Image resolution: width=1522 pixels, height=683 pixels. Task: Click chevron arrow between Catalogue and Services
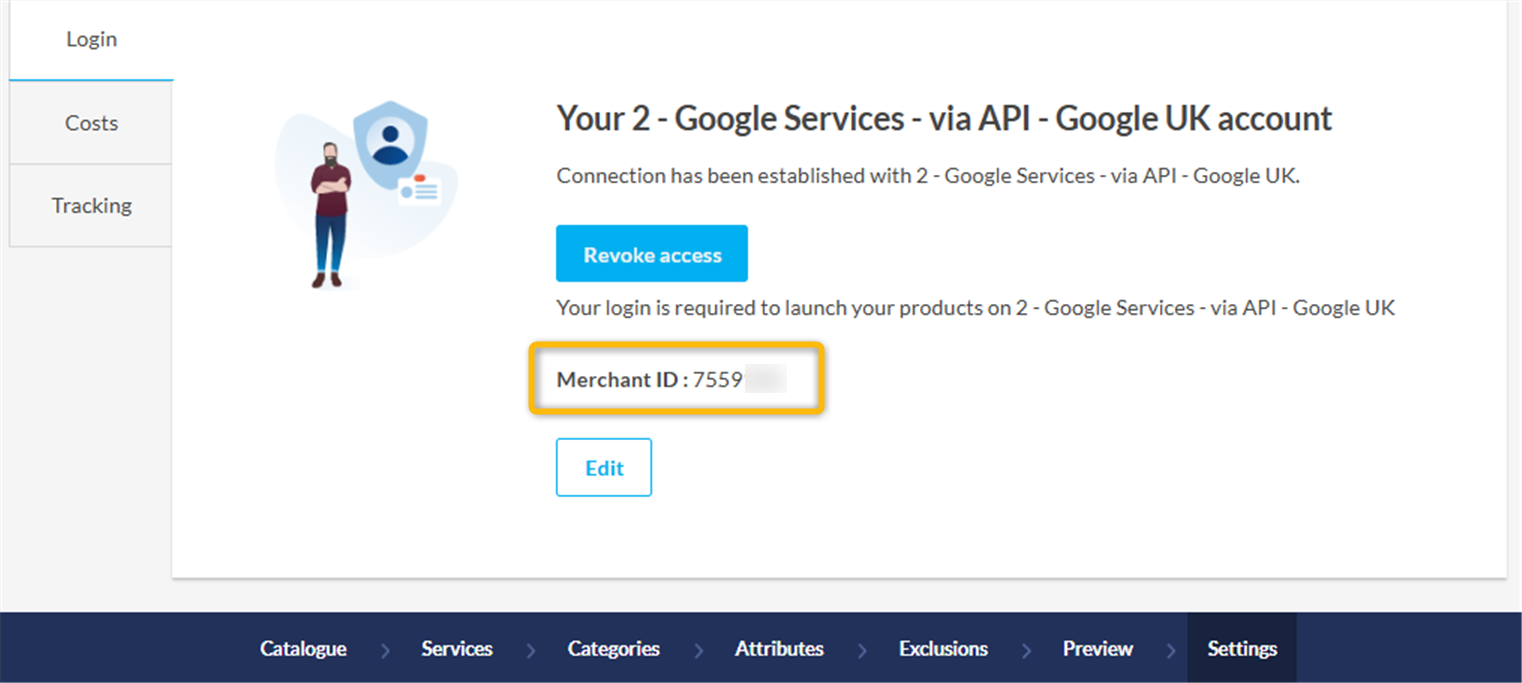[385, 650]
